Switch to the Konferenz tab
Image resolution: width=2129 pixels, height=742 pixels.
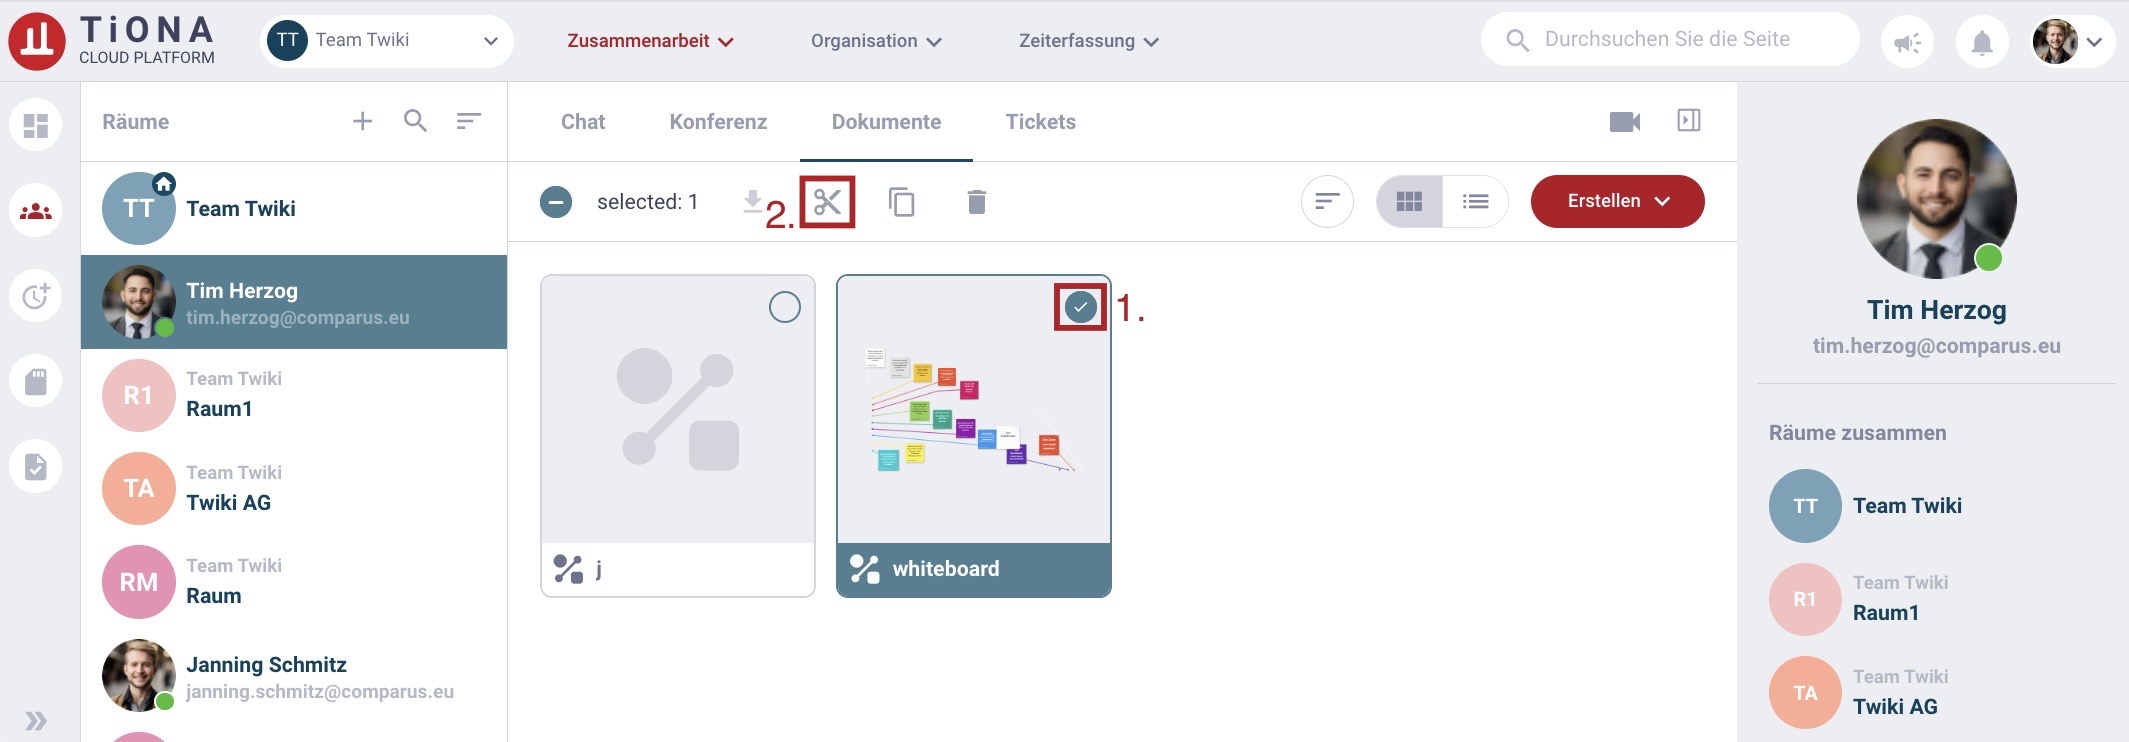[718, 122]
